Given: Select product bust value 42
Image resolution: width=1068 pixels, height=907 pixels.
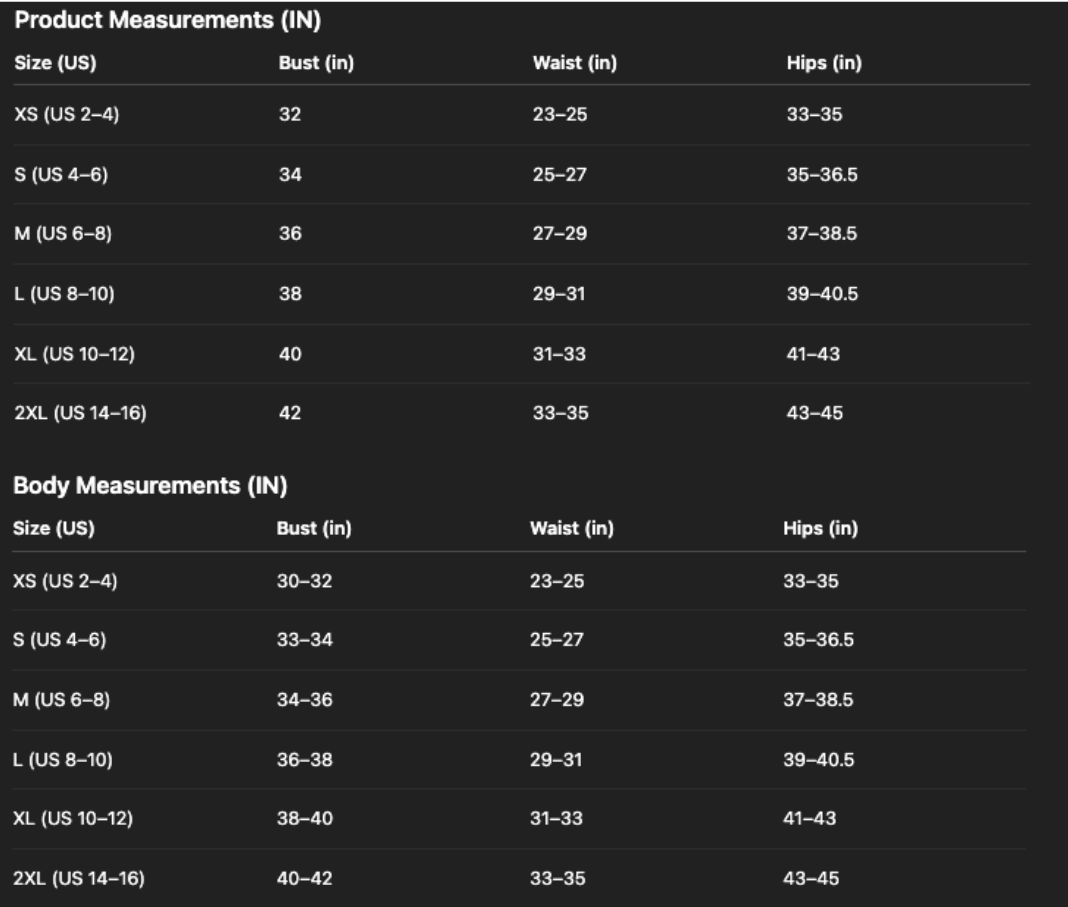Looking at the screenshot, I should pos(289,414).
